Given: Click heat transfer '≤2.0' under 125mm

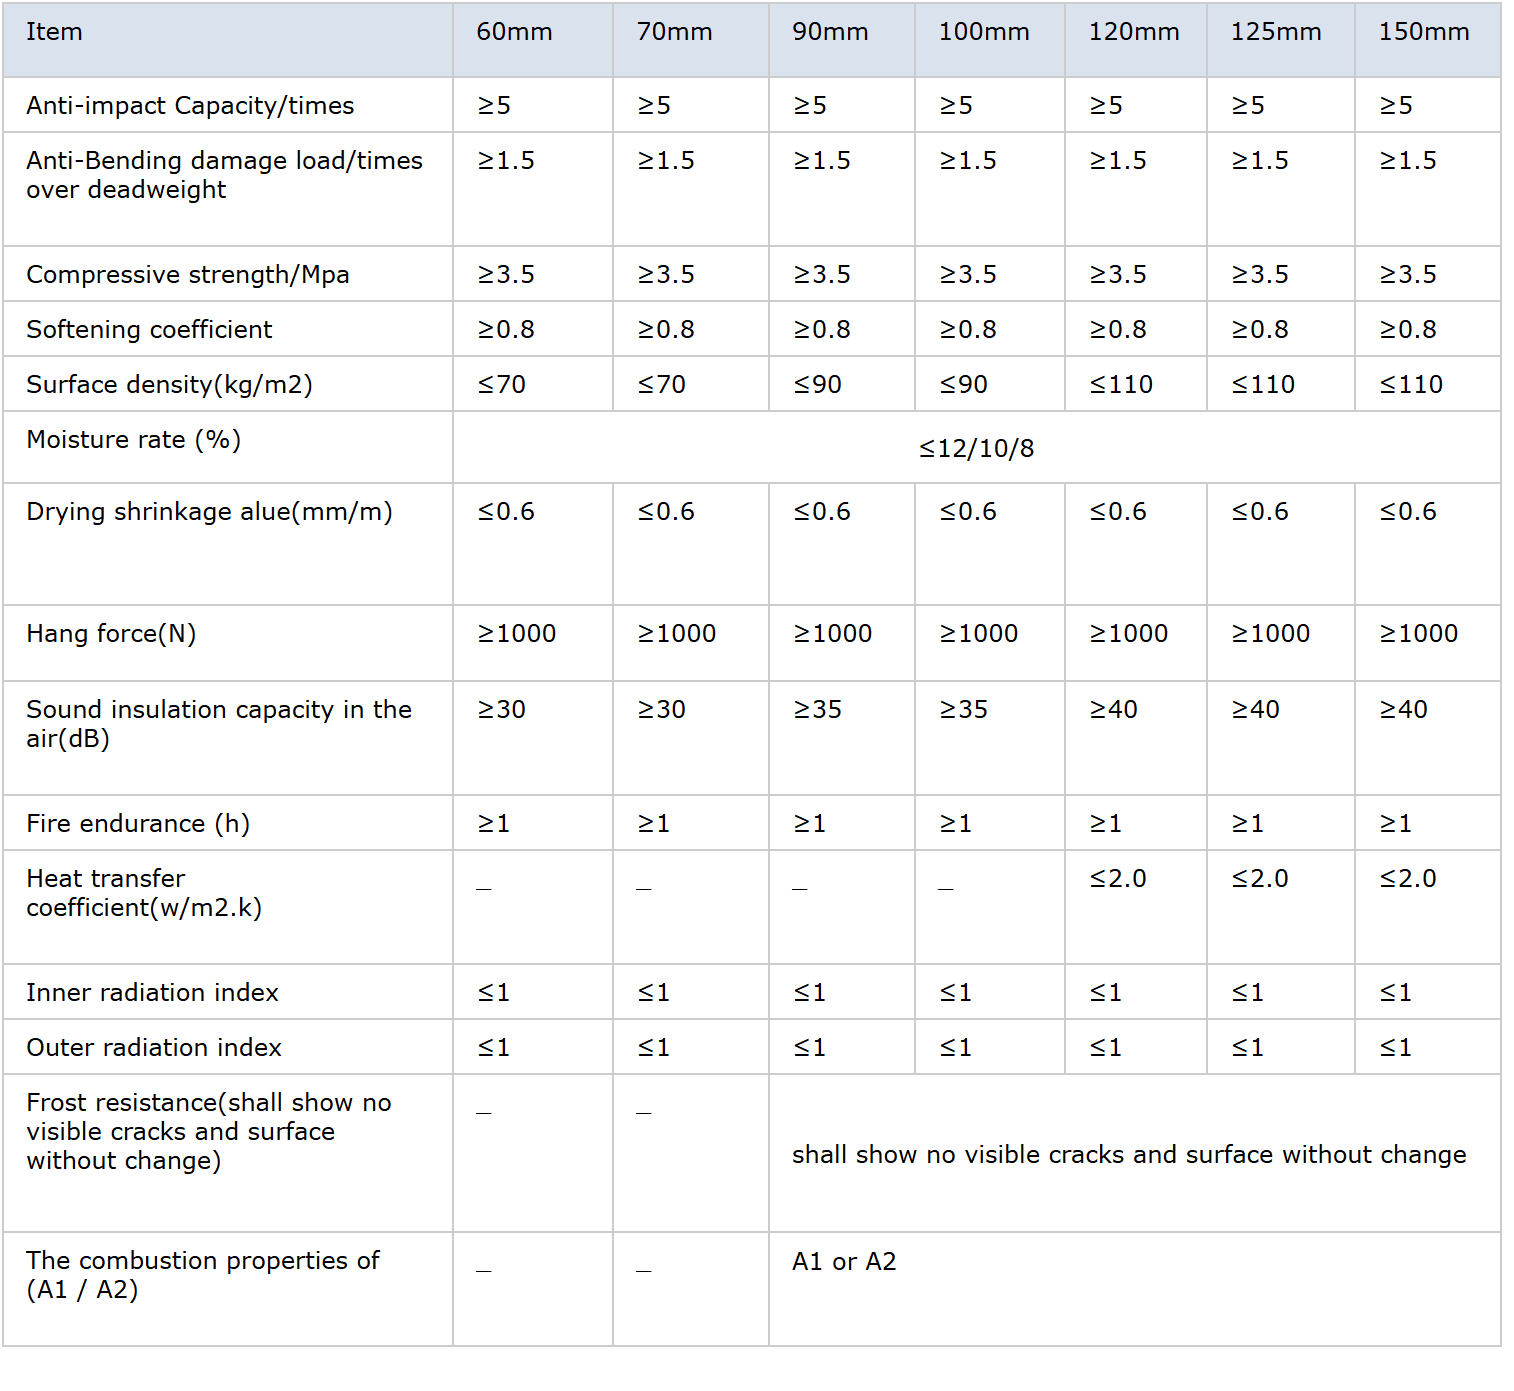Looking at the screenshot, I should (x=1259, y=879).
